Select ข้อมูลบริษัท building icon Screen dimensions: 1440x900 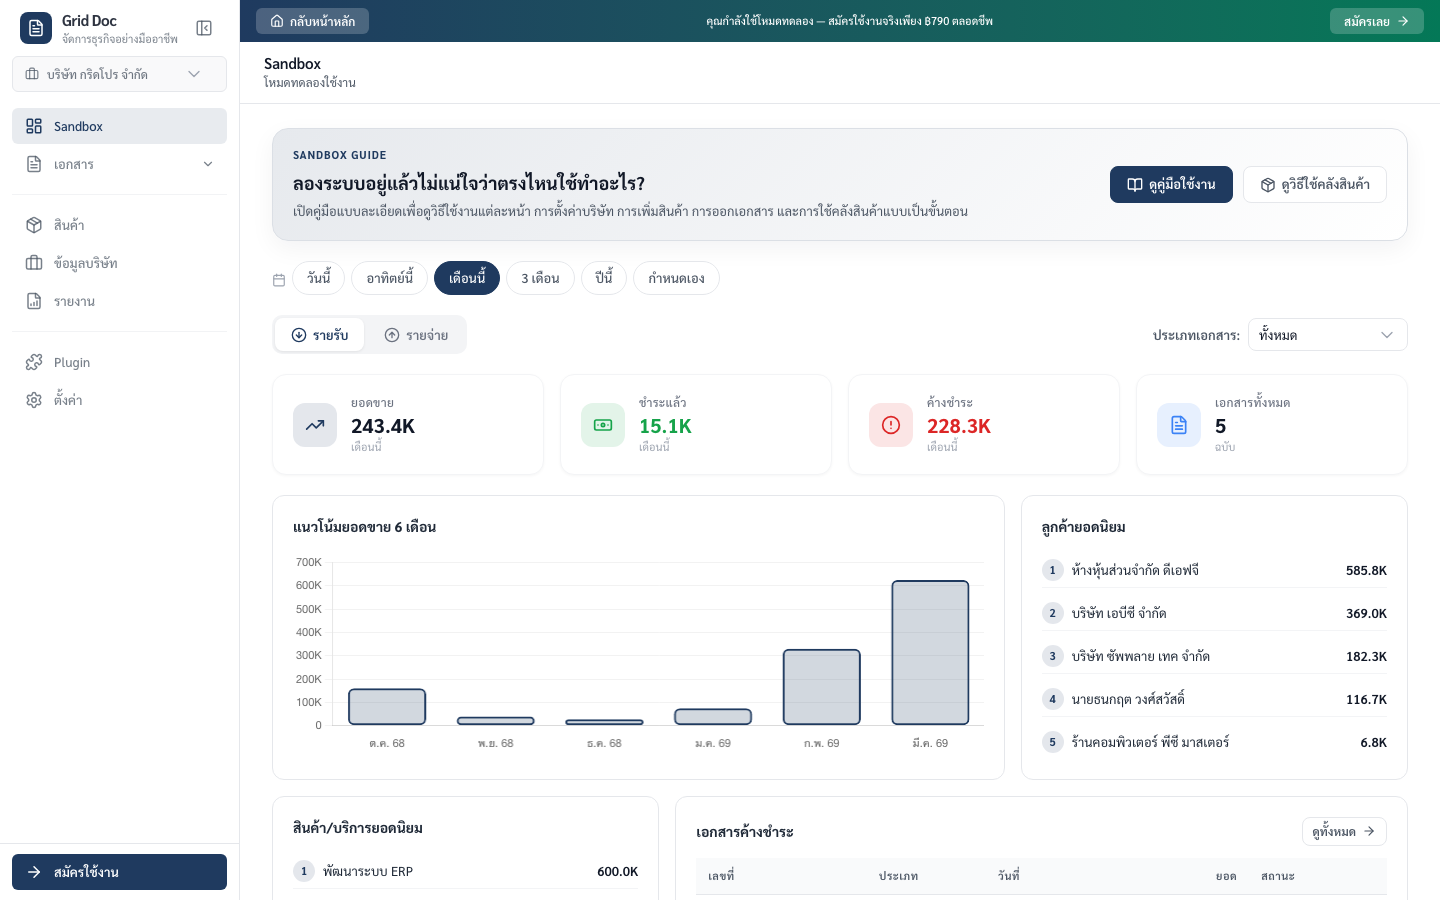coord(34,263)
